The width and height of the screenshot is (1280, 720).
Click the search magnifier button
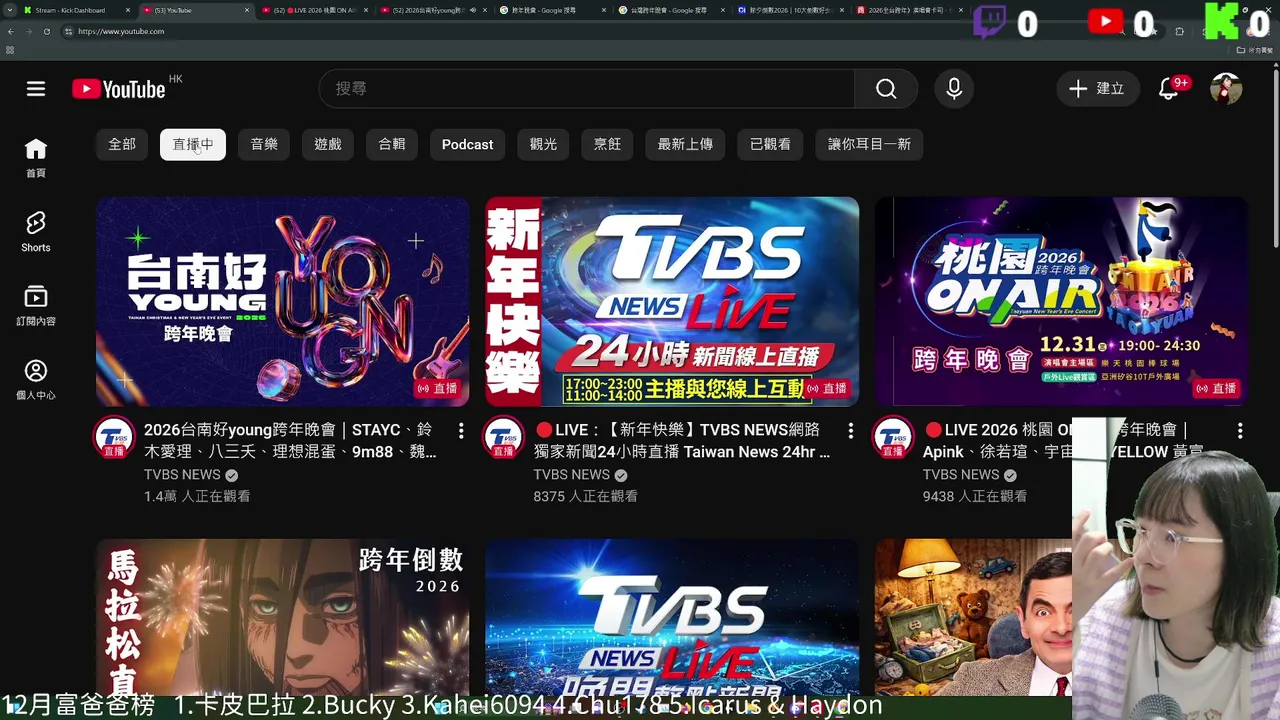coord(886,89)
